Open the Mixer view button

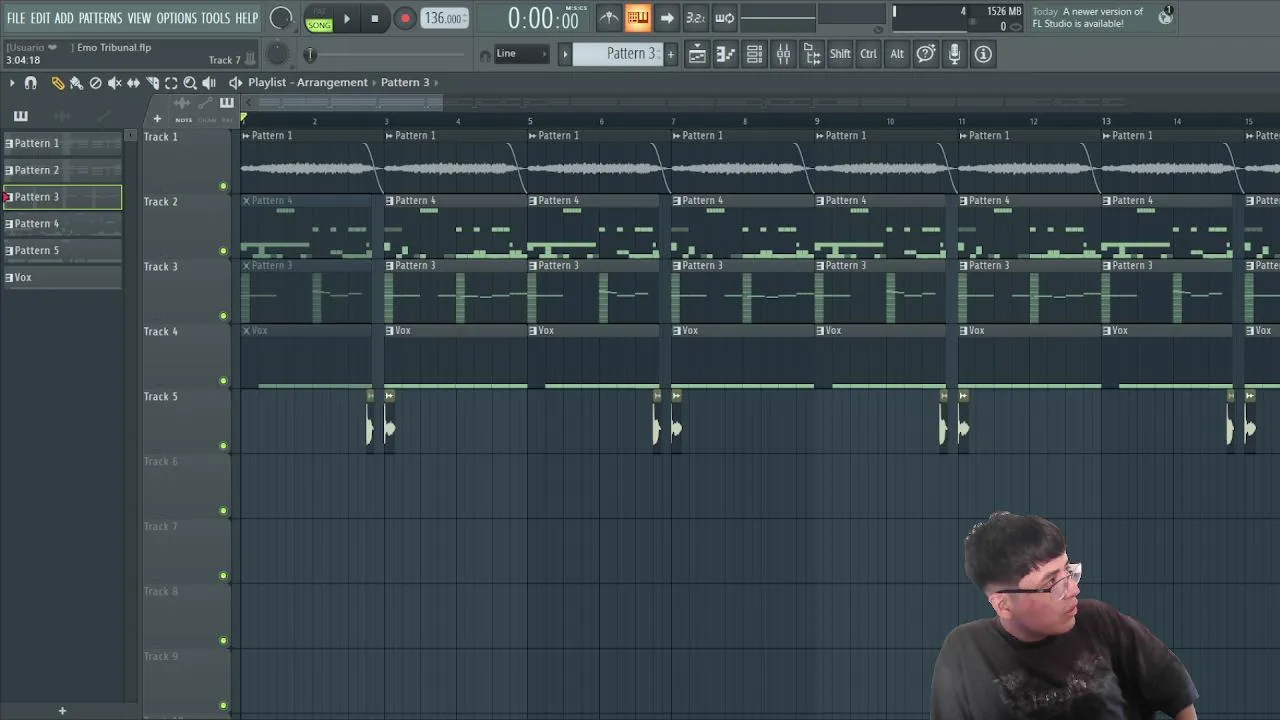point(784,54)
